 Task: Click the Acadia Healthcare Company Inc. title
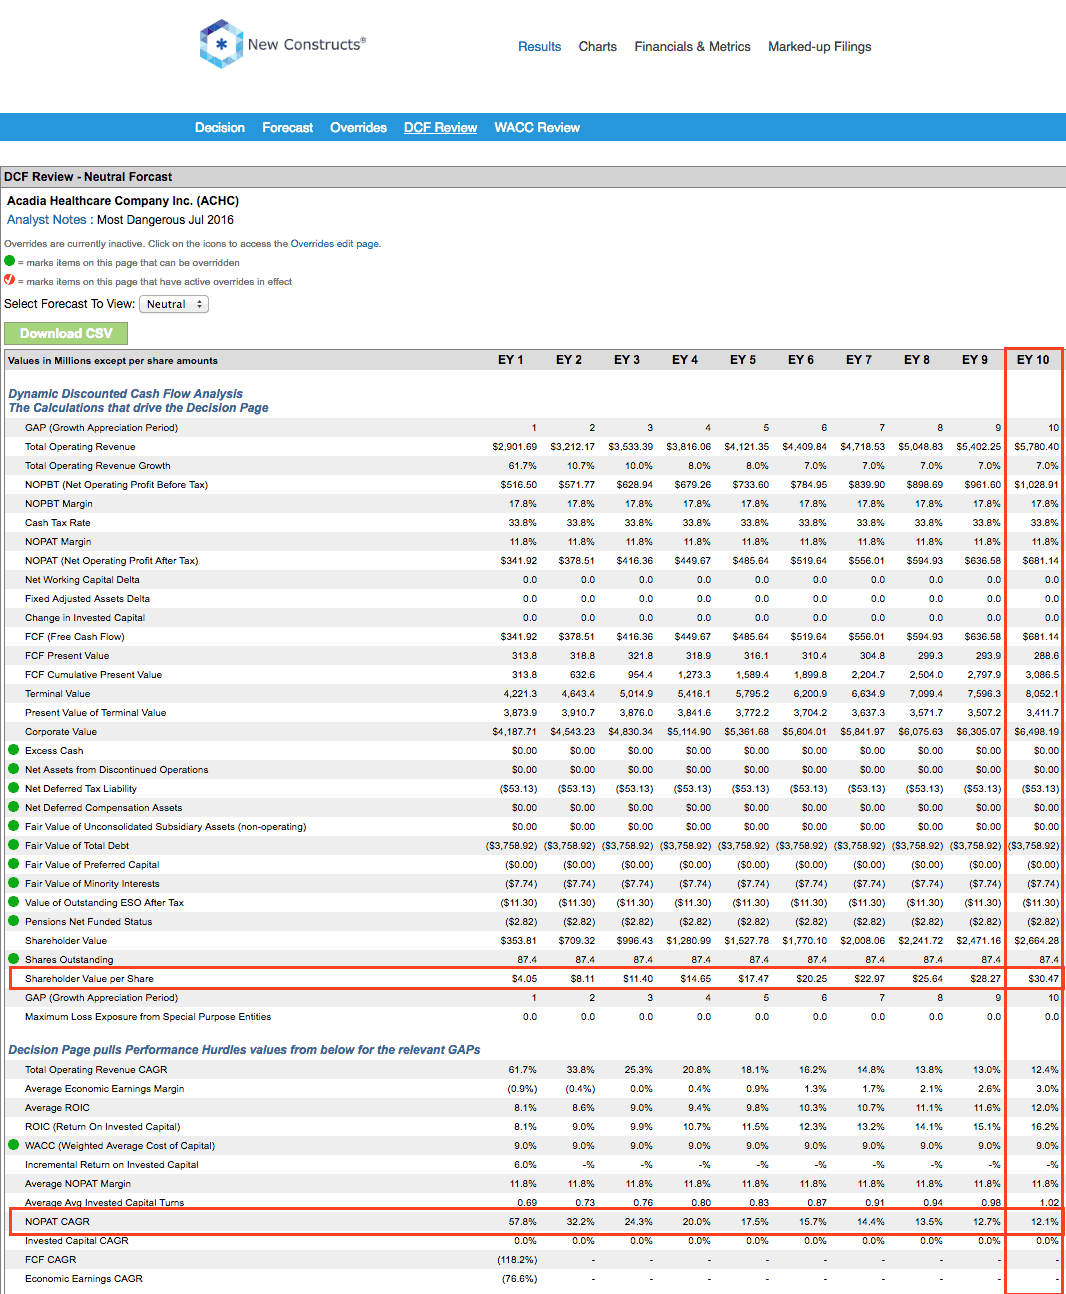123,201
